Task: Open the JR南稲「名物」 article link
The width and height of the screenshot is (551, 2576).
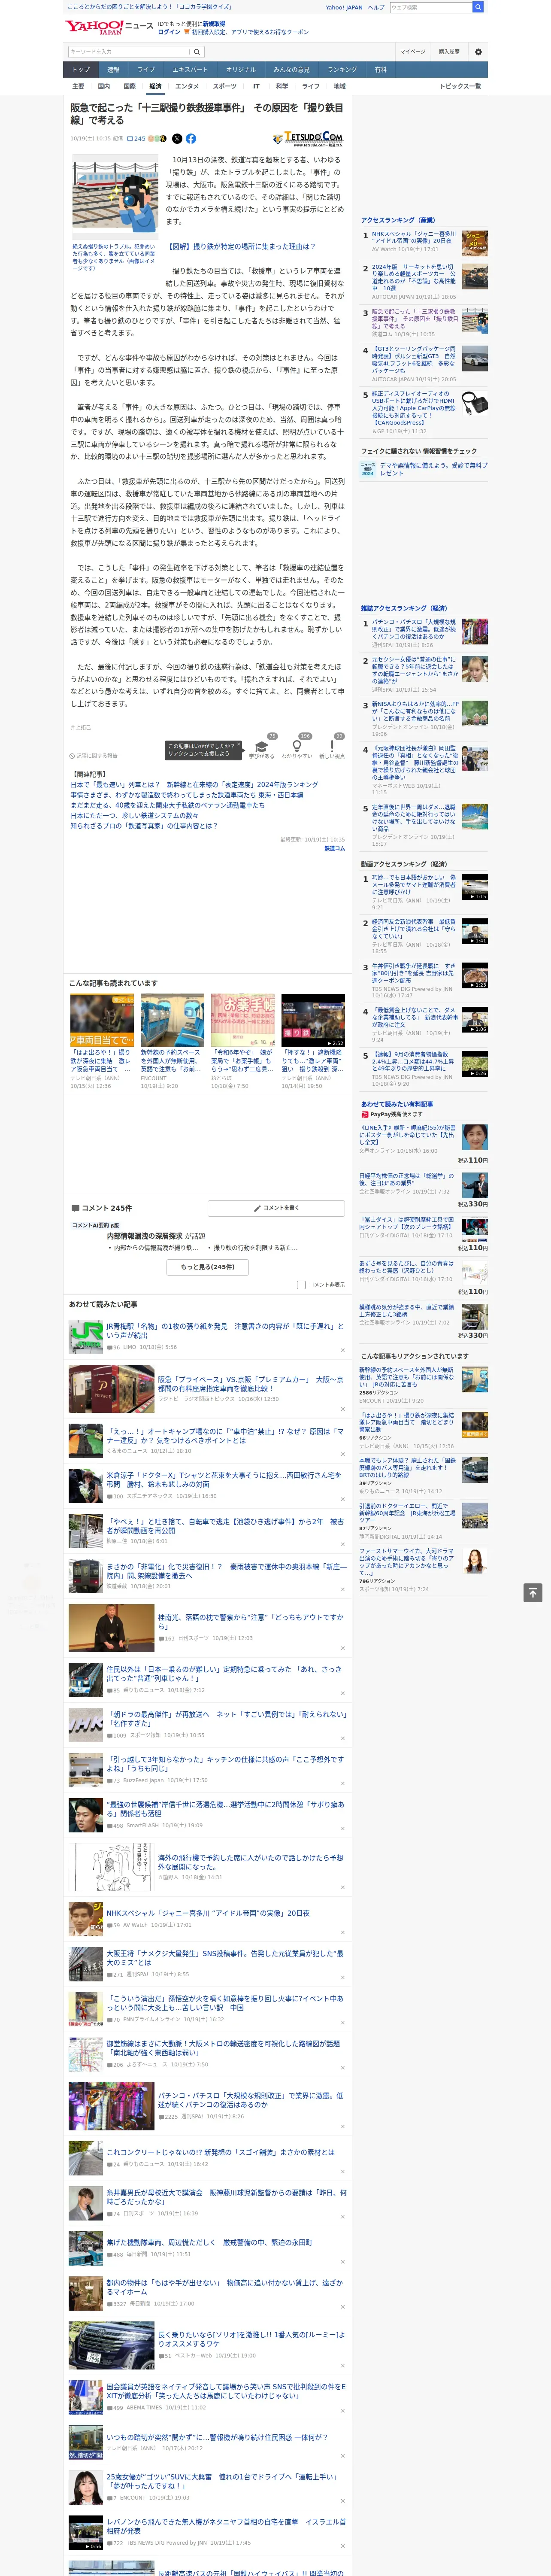Action: [x=225, y=1331]
